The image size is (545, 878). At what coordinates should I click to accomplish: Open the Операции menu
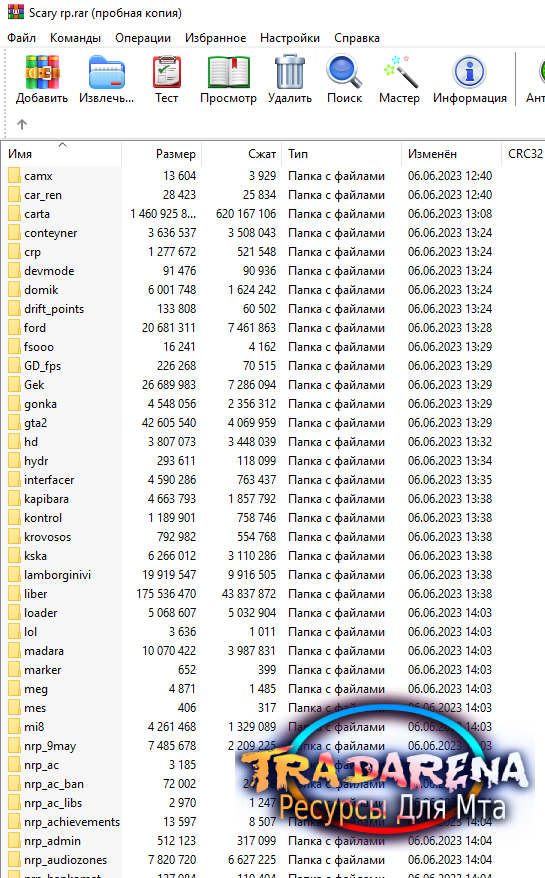tap(143, 38)
